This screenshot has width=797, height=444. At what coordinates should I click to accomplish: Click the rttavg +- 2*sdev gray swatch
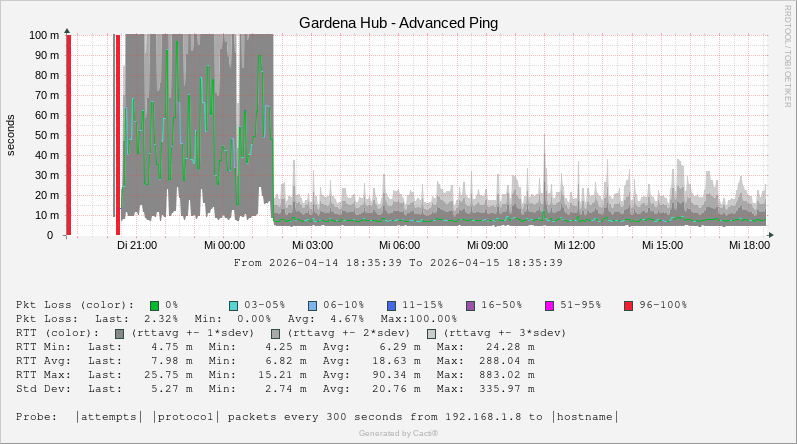[x=275, y=333]
